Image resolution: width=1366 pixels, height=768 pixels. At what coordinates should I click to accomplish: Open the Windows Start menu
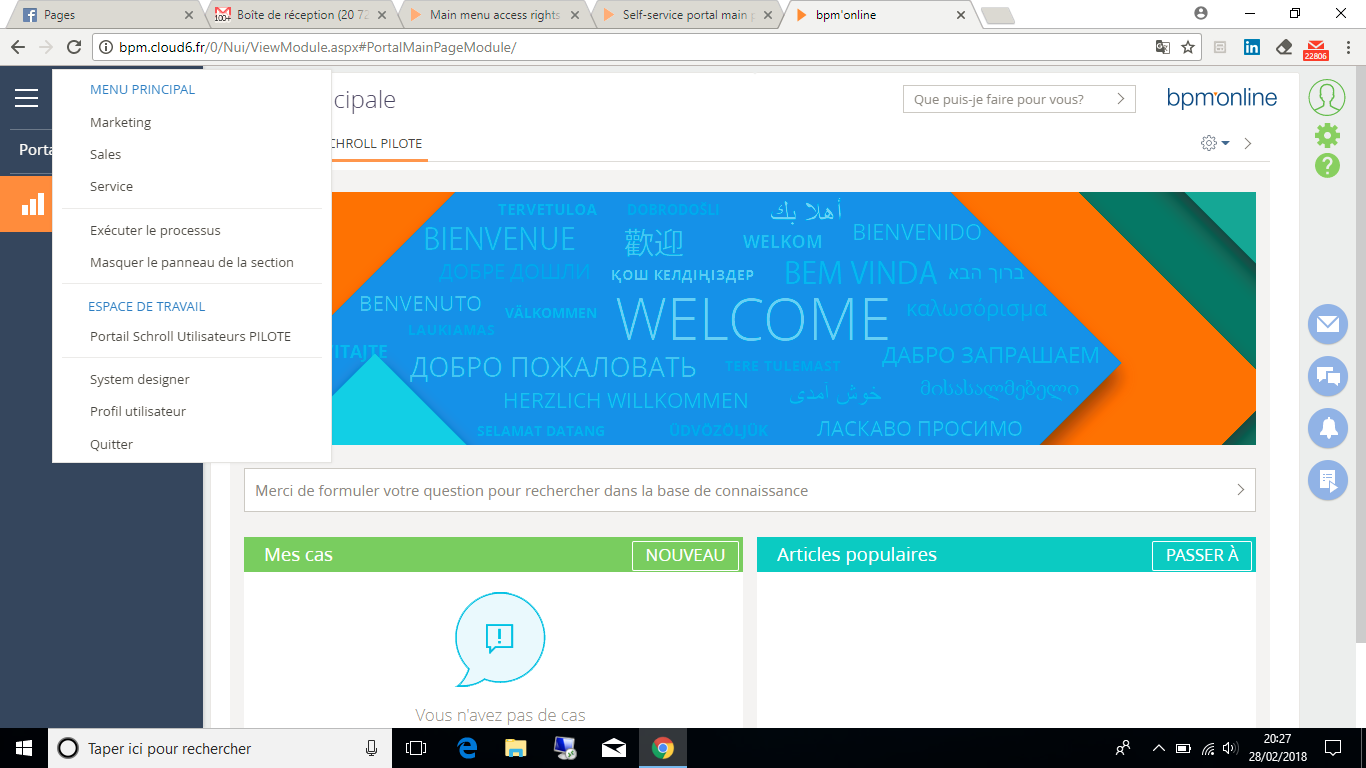24,748
